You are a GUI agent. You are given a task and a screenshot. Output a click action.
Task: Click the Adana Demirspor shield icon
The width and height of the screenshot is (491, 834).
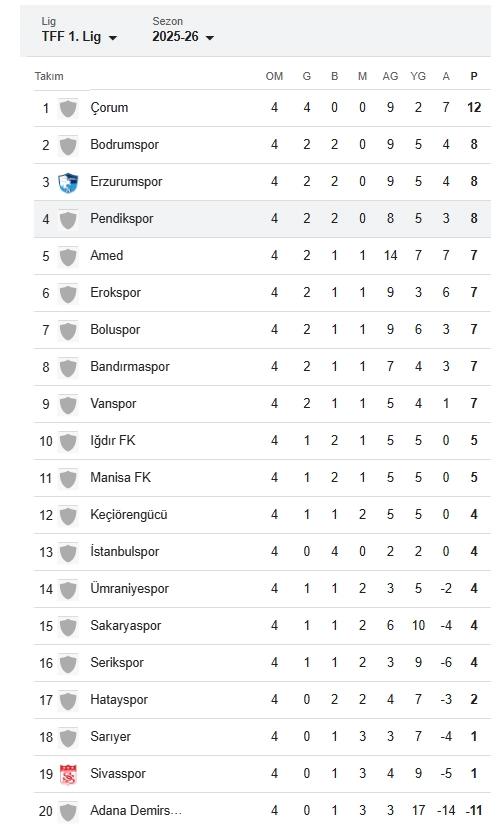pyautogui.click(x=68, y=812)
